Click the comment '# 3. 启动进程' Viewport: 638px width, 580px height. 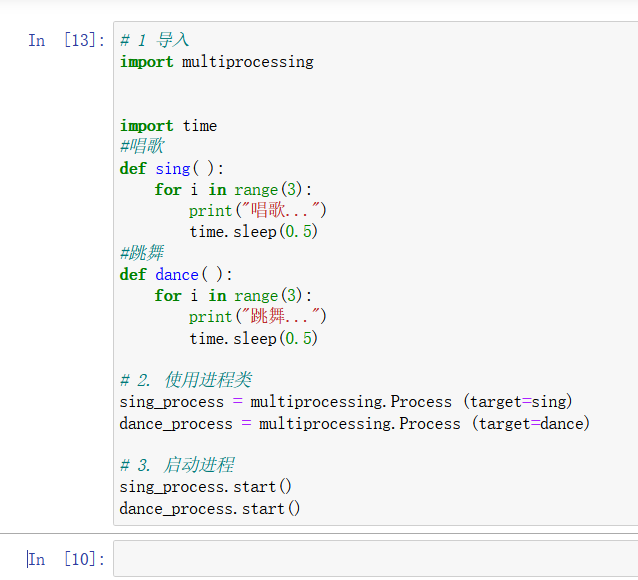click(x=177, y=465)
